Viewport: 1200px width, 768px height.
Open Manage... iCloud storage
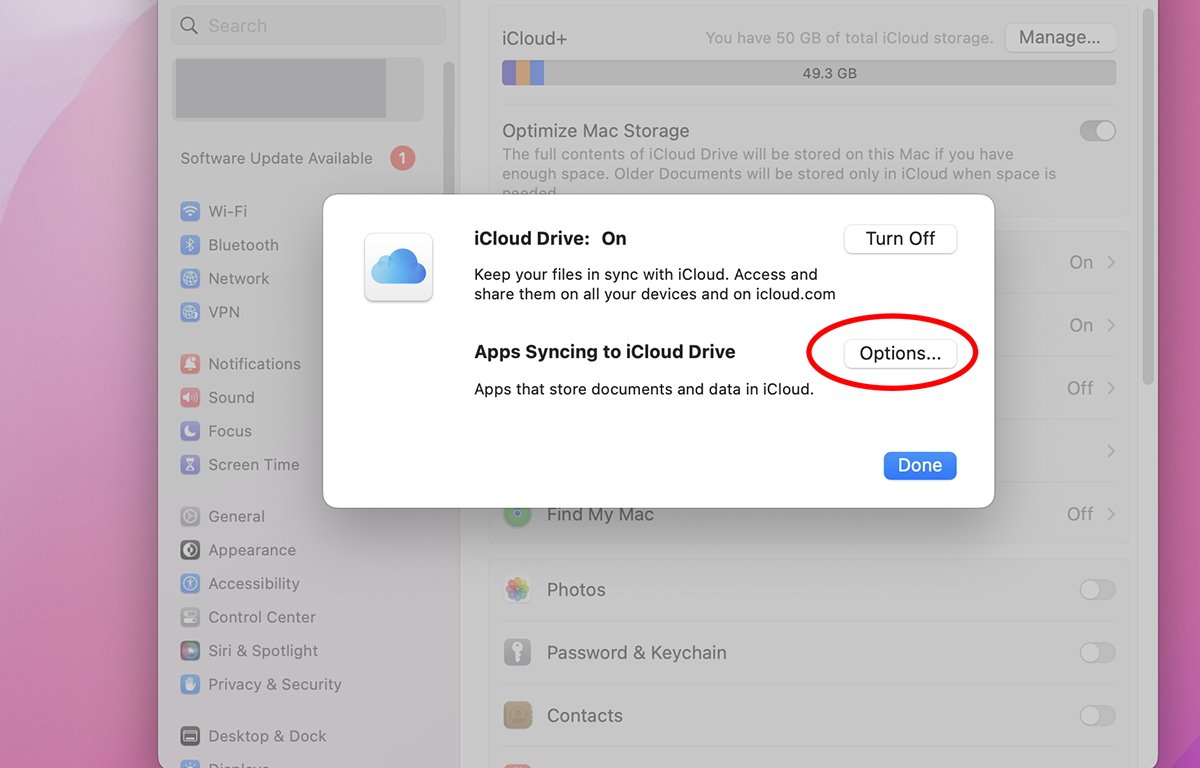(1059, 38)
